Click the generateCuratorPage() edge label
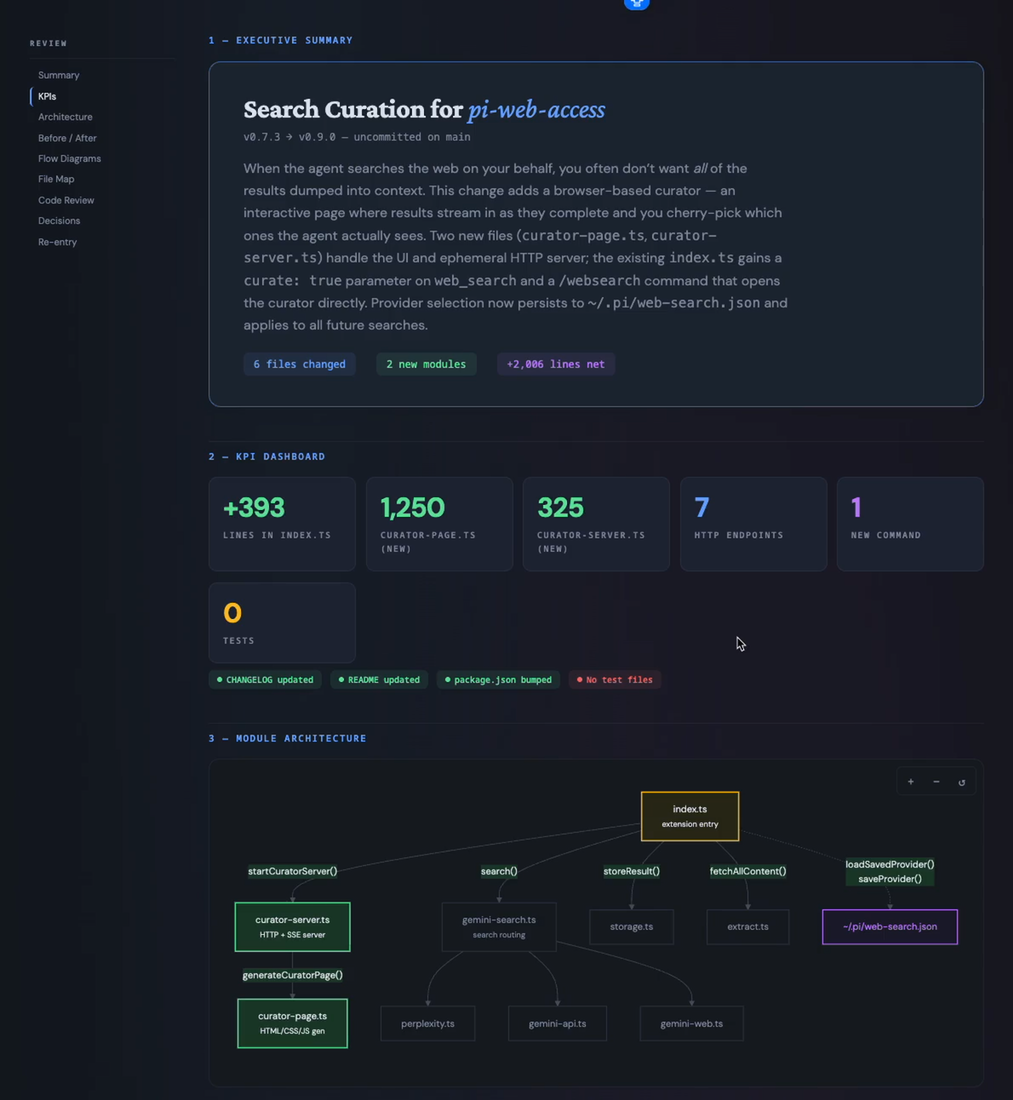This screenshot has height=1100, width=1013. coord(293,975)
